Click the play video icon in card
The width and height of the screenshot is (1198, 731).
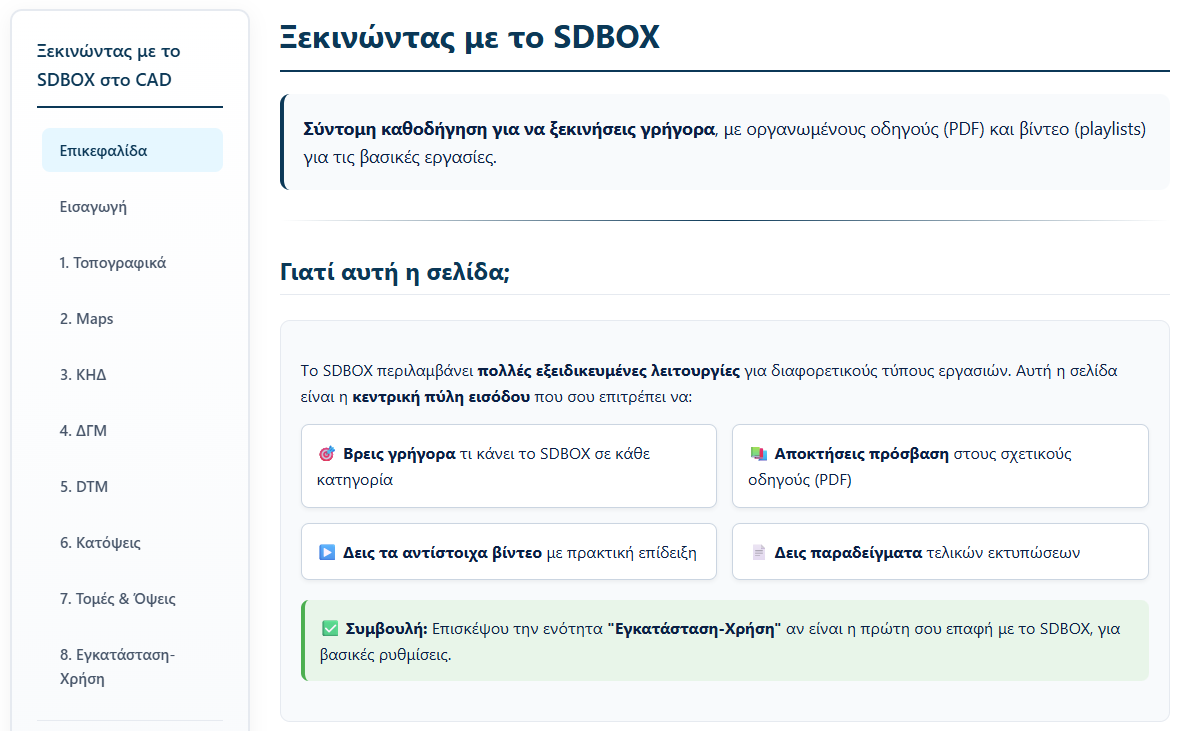[x=326, y=553]
